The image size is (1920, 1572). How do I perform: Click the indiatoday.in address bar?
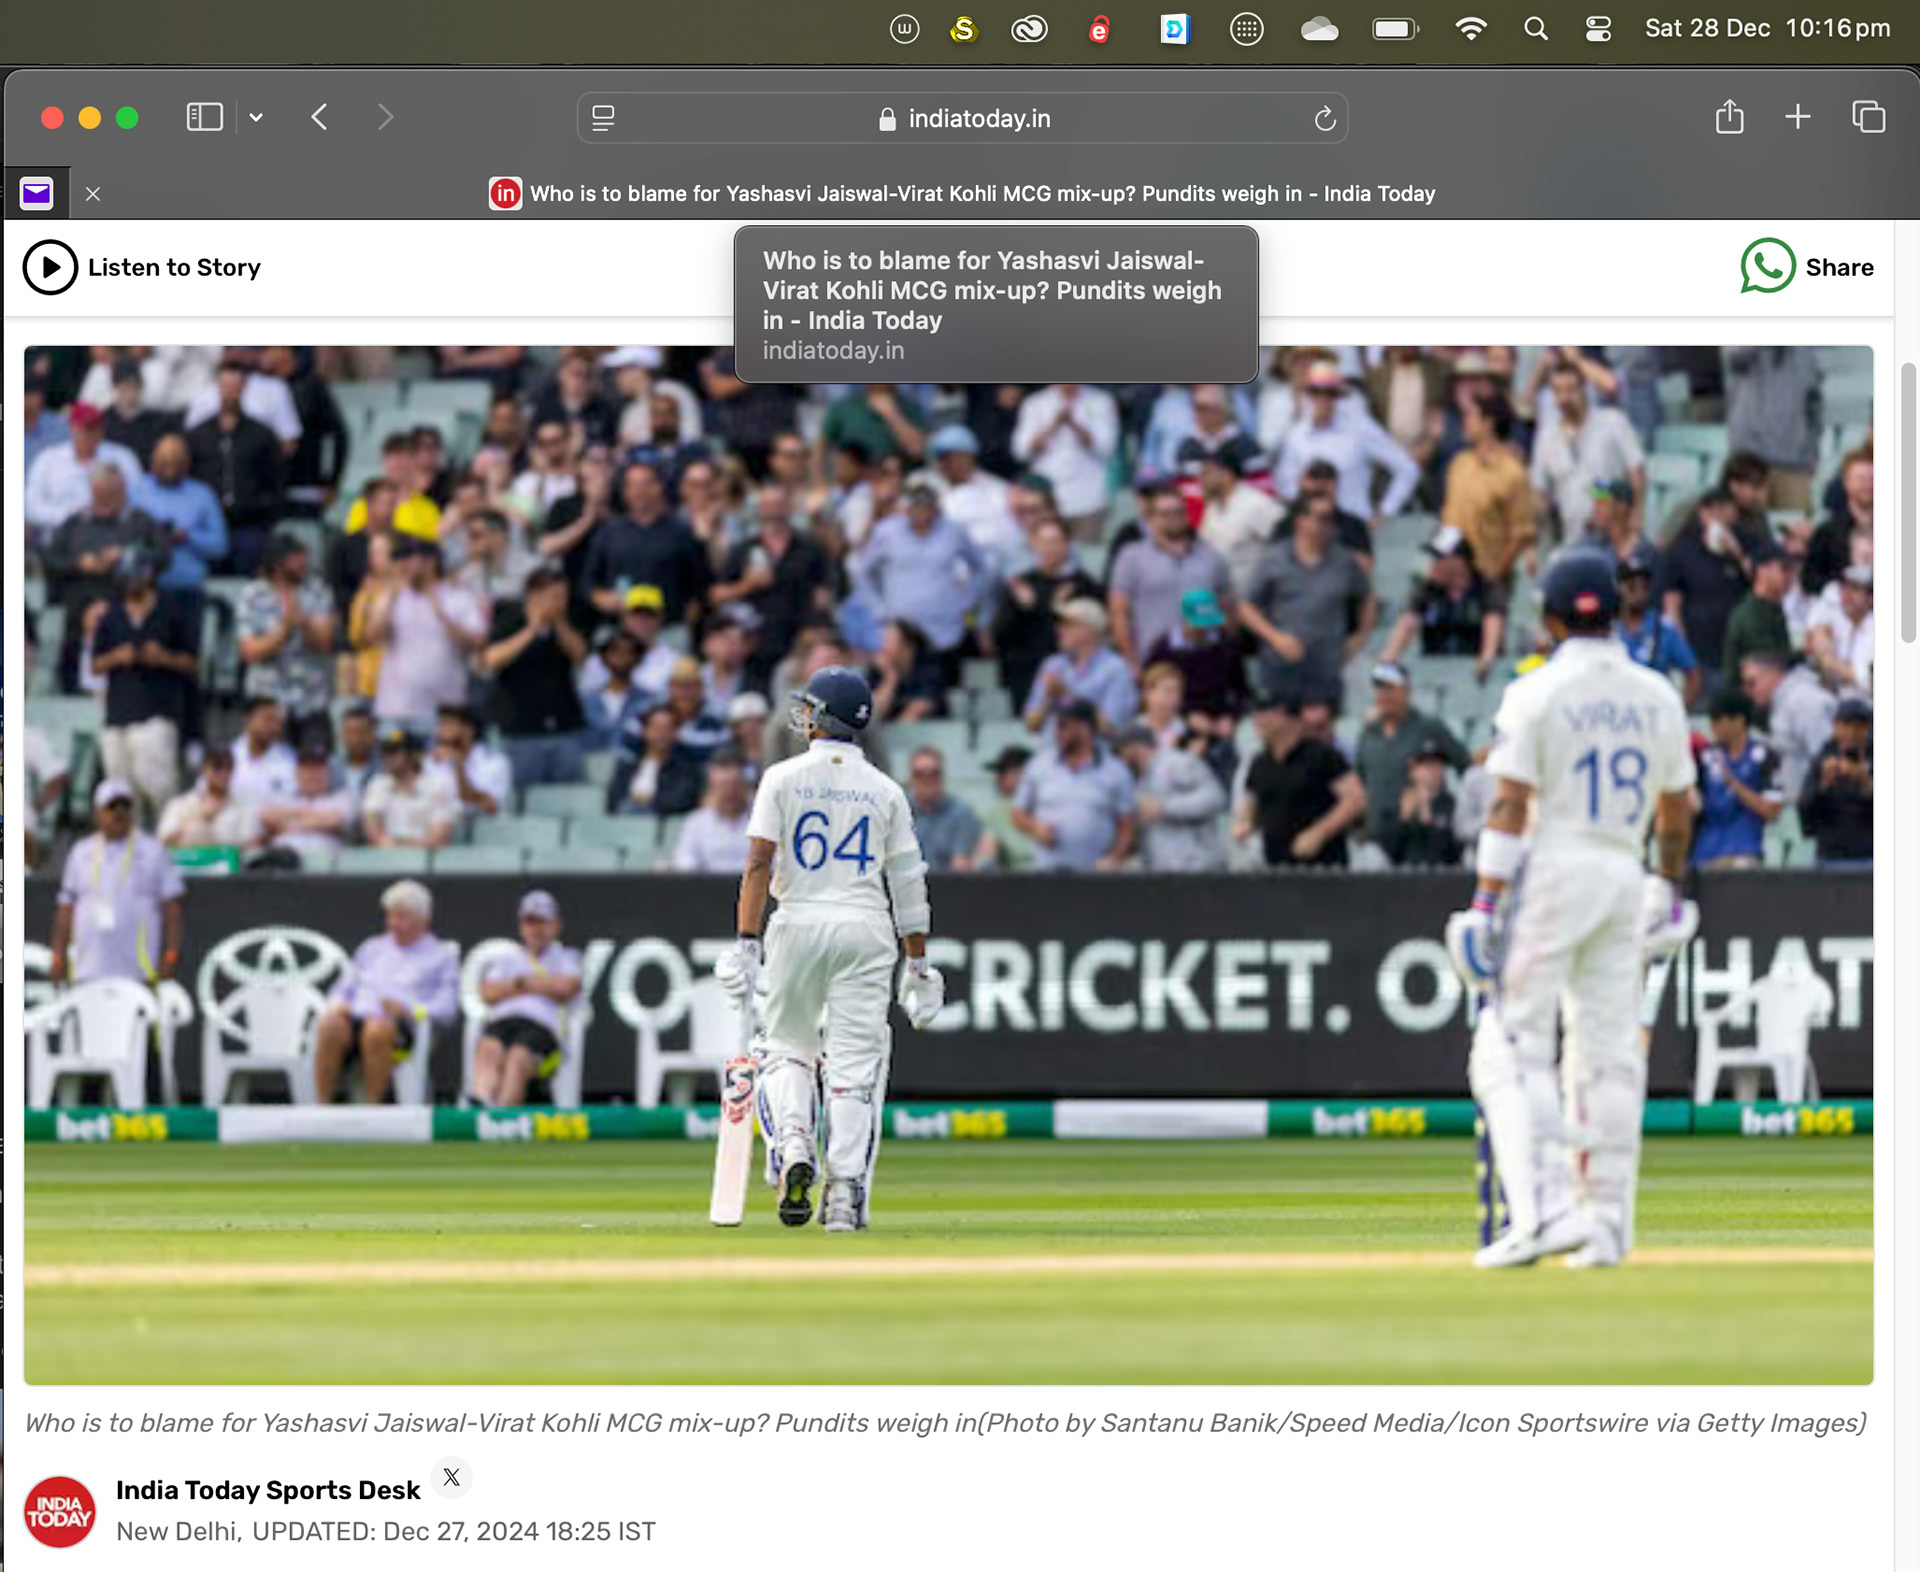(978, 119)
